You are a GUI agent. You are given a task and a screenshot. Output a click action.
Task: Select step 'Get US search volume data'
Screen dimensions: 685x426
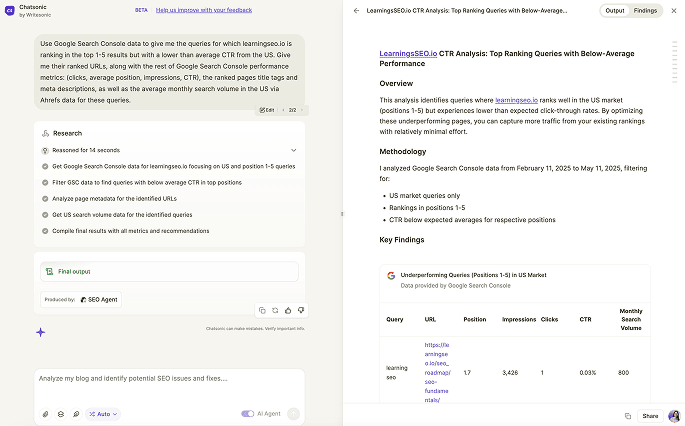(x=117, y=215)
